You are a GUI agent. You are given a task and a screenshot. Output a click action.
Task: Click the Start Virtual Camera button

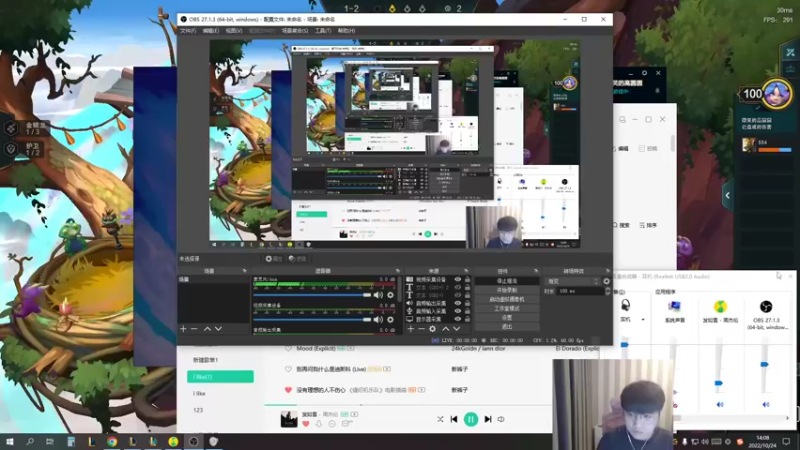click(507, 299)
